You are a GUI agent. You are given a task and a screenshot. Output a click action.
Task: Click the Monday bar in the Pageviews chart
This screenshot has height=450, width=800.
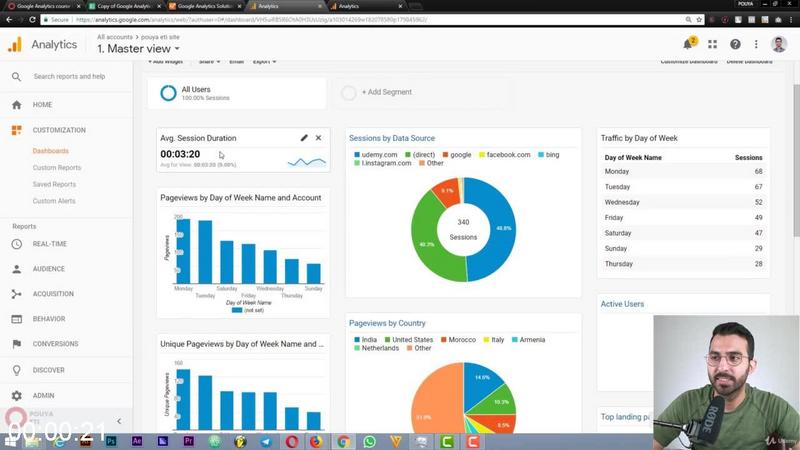click(x=183, y=251)
